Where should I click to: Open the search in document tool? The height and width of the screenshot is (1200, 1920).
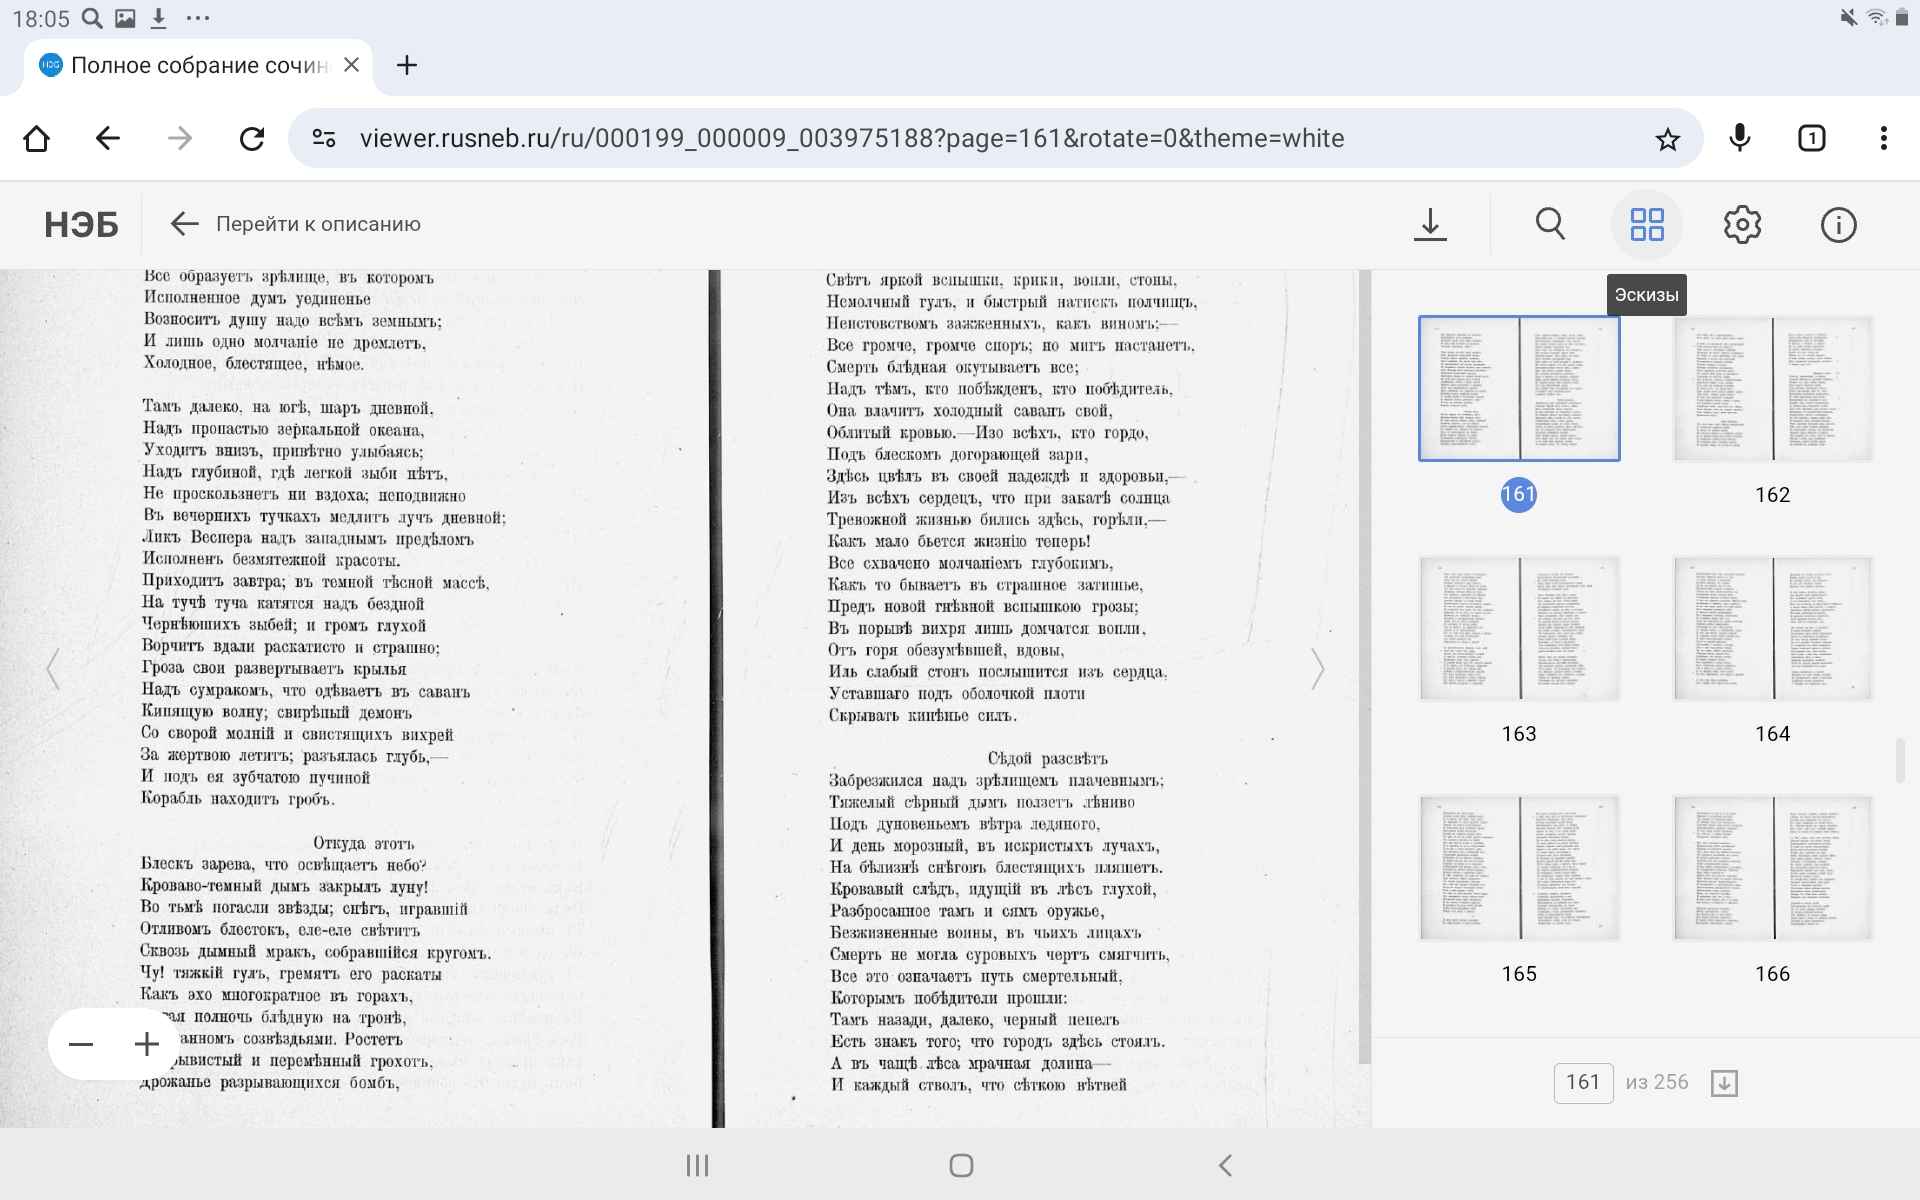pyautogui.click(x=1550, y=224)
